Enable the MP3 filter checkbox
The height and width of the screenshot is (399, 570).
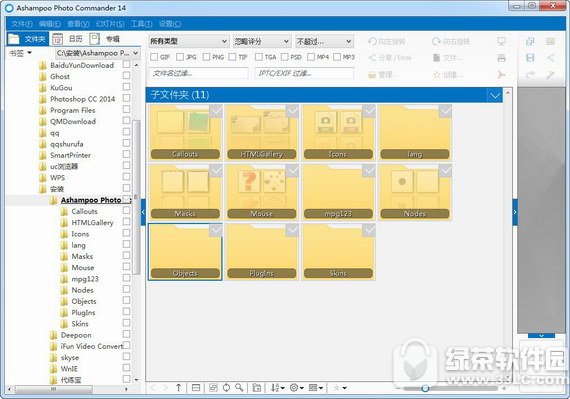337,57
